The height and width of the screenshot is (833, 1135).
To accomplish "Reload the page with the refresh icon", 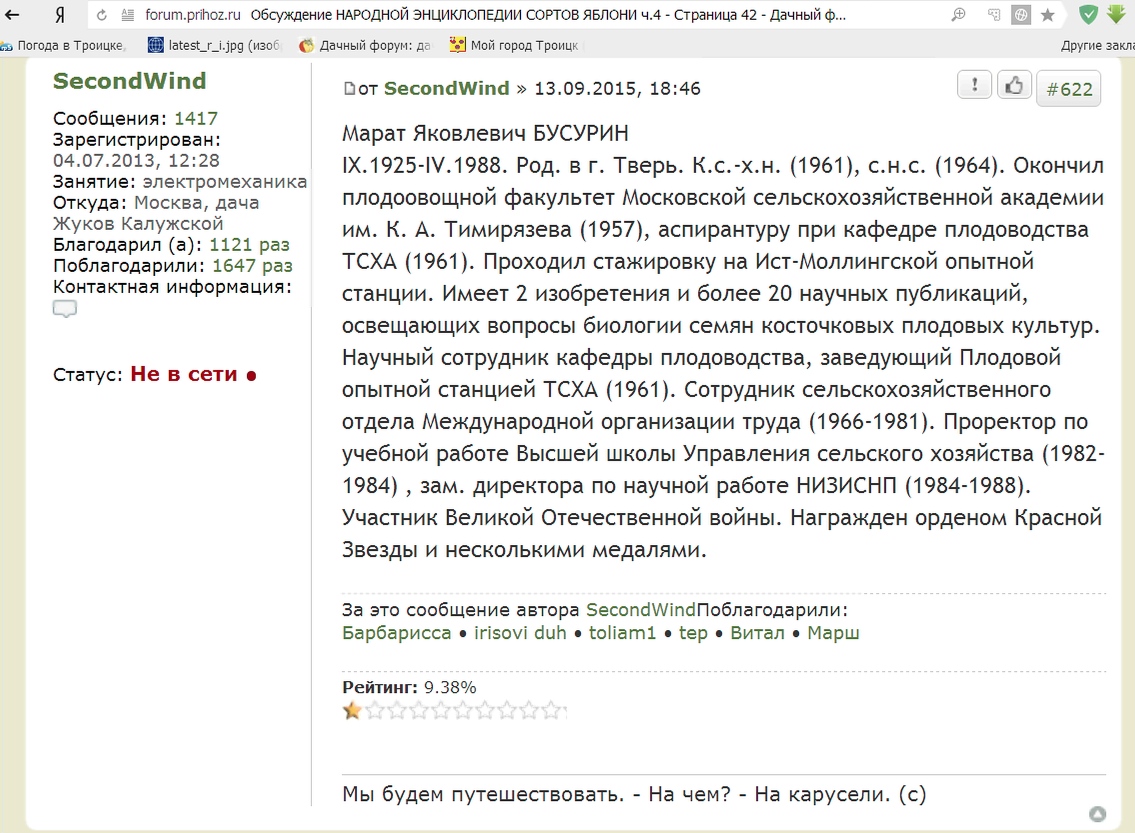I will click(102, 15).
